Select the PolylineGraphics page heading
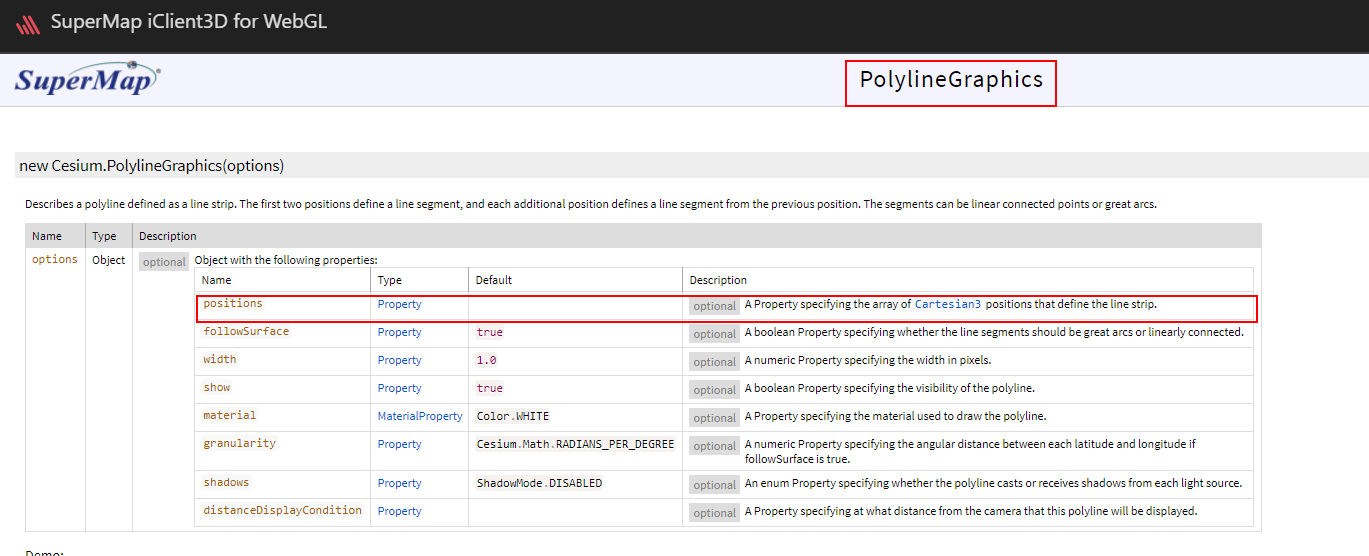This screenshot has height=556, width=1369. (951, 80)
